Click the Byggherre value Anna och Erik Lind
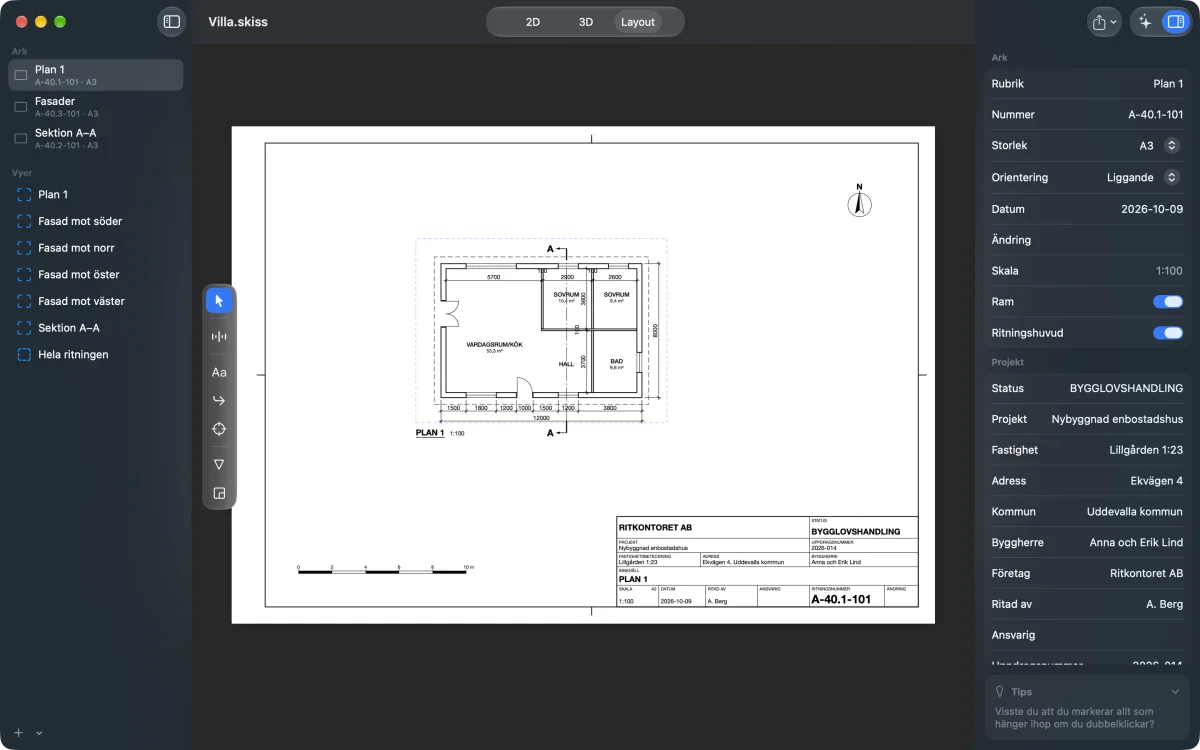 coord(1136,542)
